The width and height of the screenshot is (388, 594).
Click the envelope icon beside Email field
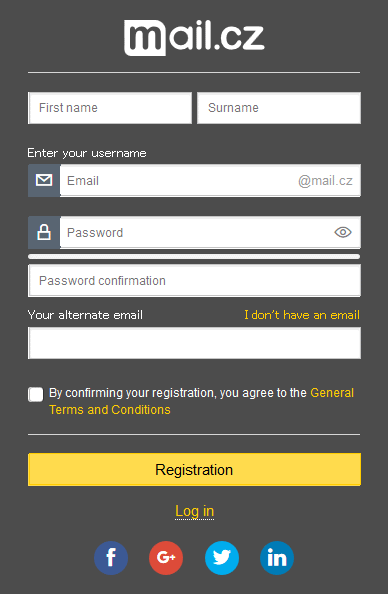(x=44, y=180)
